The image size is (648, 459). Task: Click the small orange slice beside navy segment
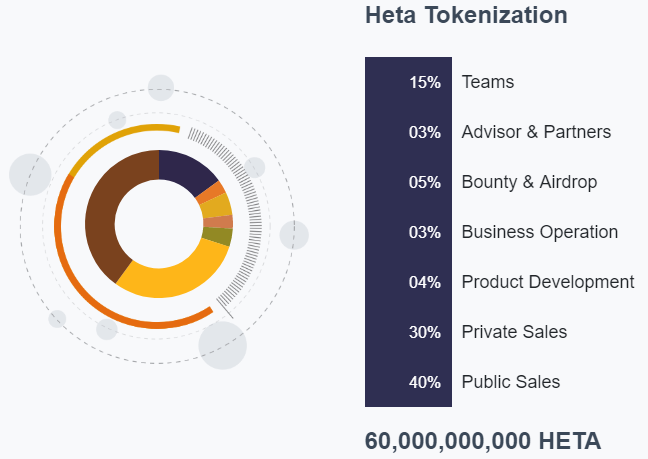click(x=211, y=191)
